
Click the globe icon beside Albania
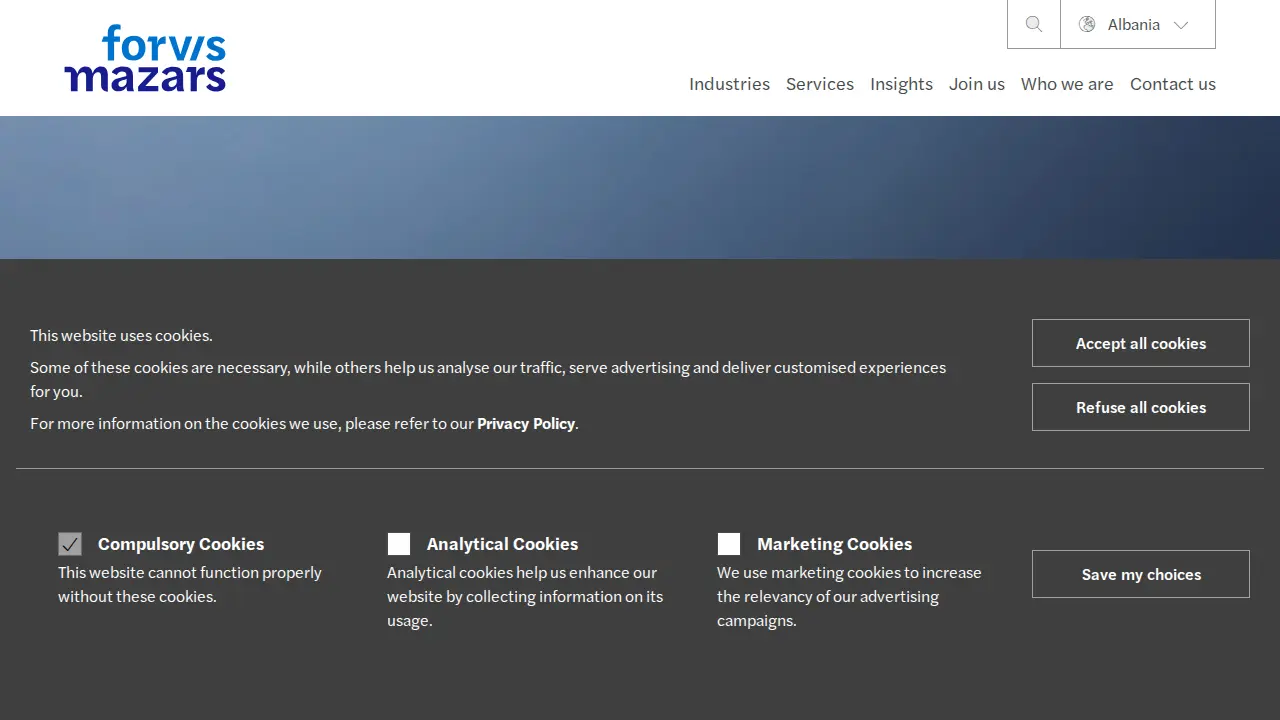click(1087, 24)
